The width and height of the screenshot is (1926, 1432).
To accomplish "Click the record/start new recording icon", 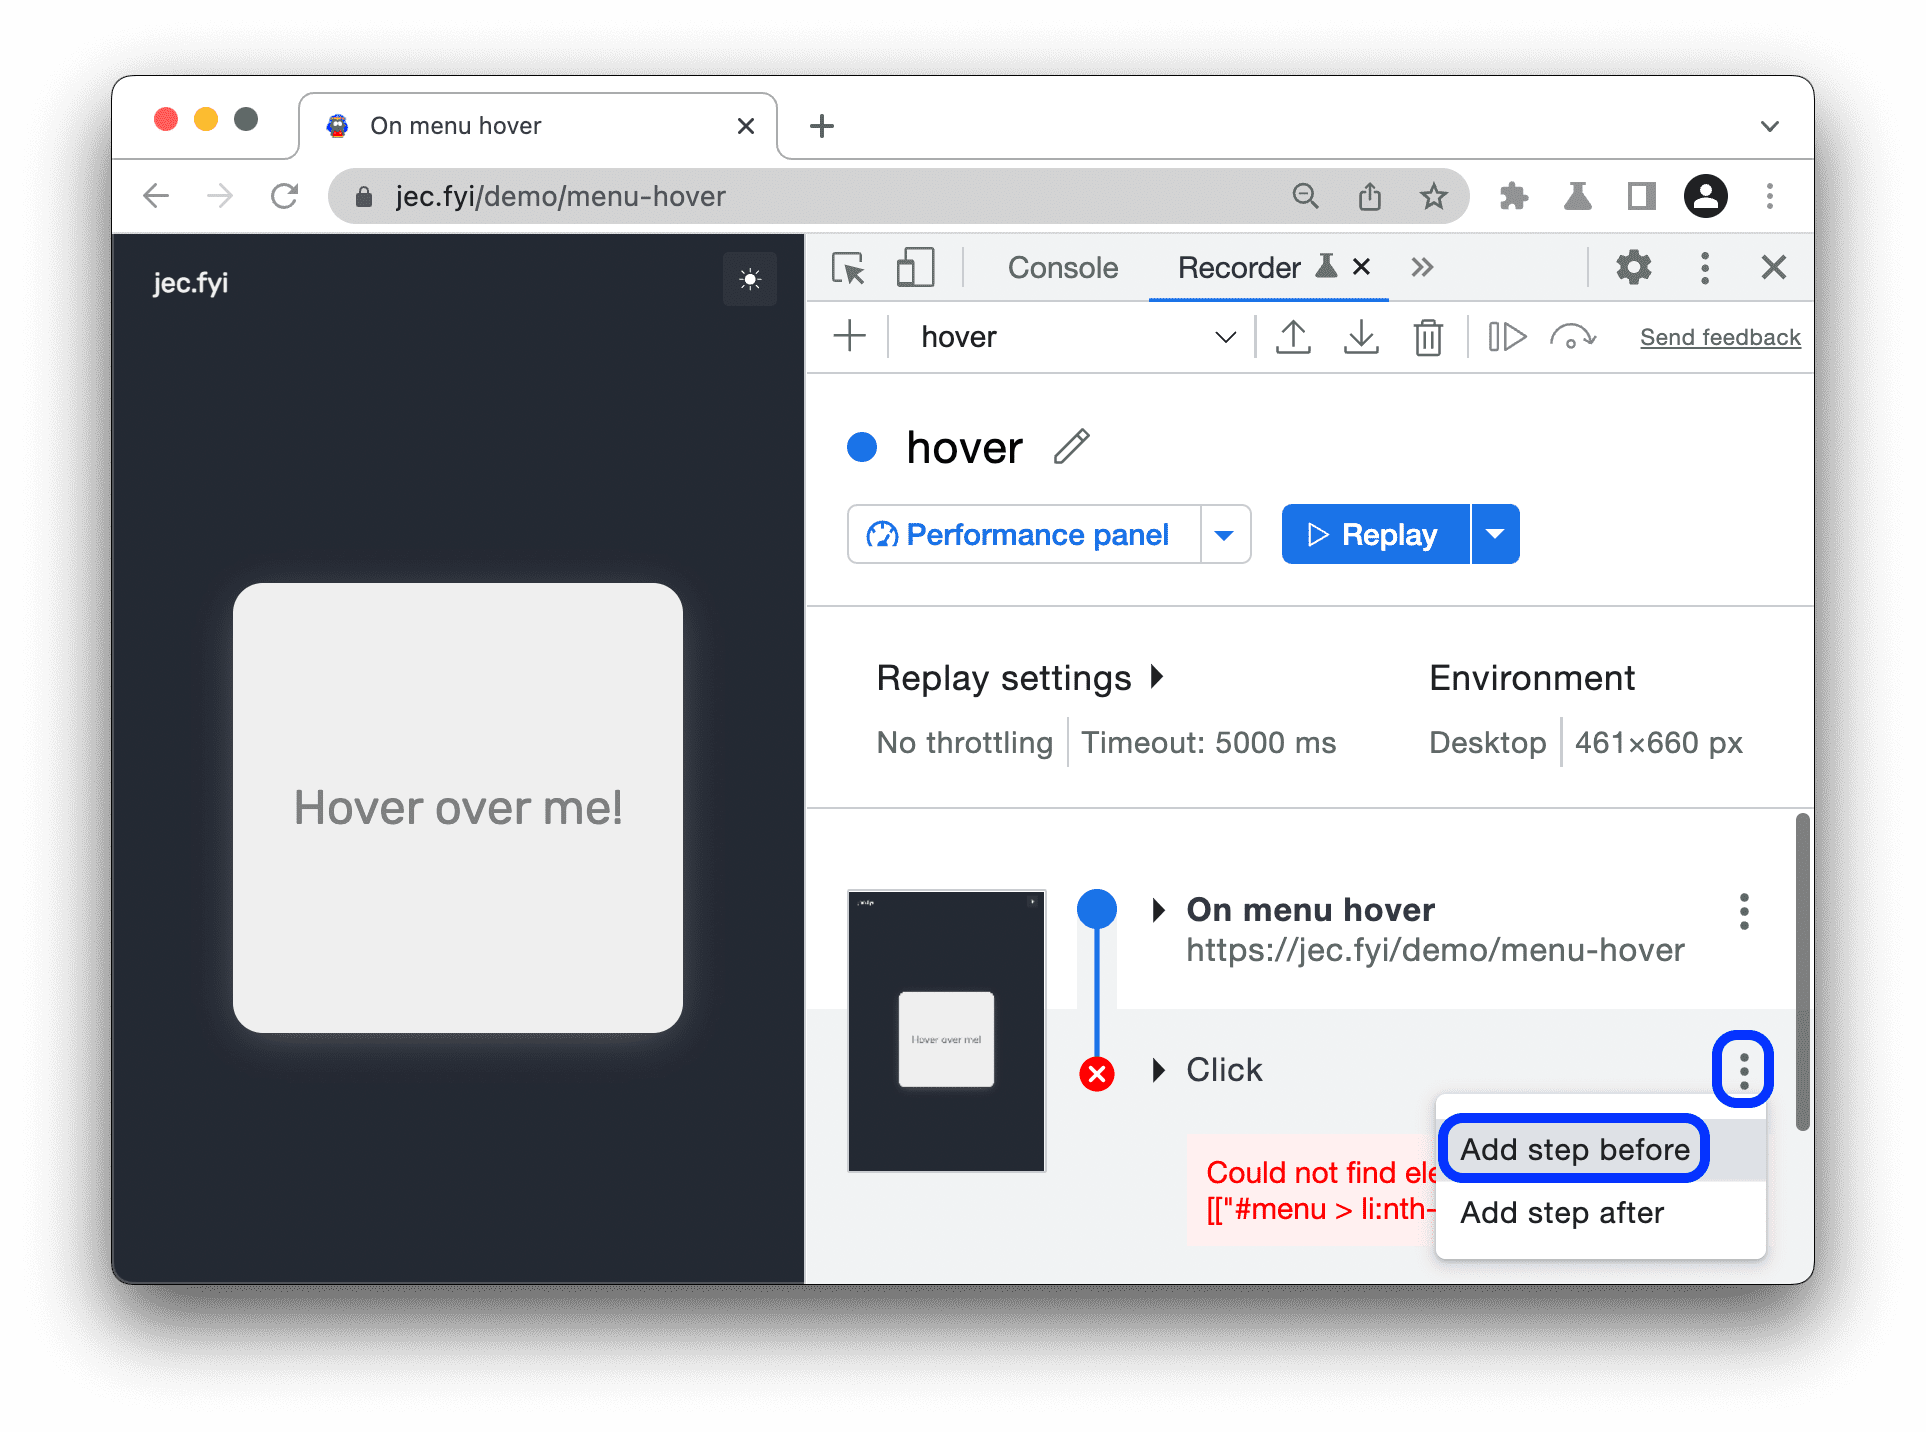I will (849, 337).
